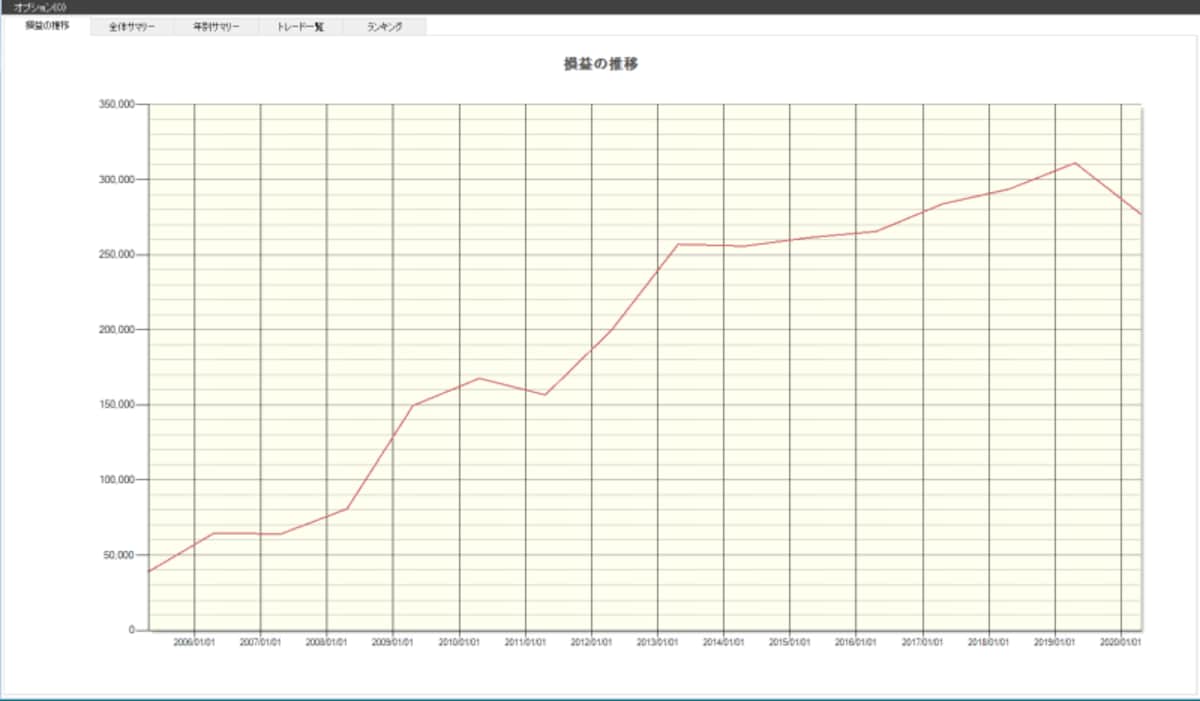Click the 2006/01/01 x-axis label
Viewport: 1200px width, 701px height.
tap(194, 643)
